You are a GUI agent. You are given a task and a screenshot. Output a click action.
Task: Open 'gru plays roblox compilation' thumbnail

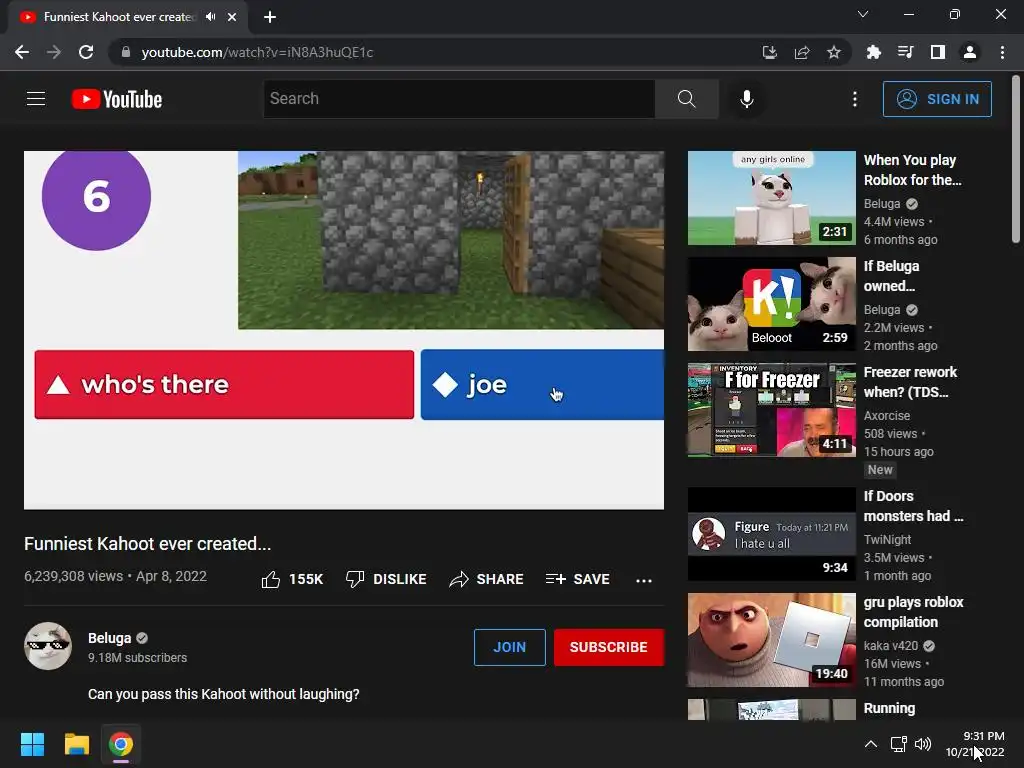pos(771,640)
